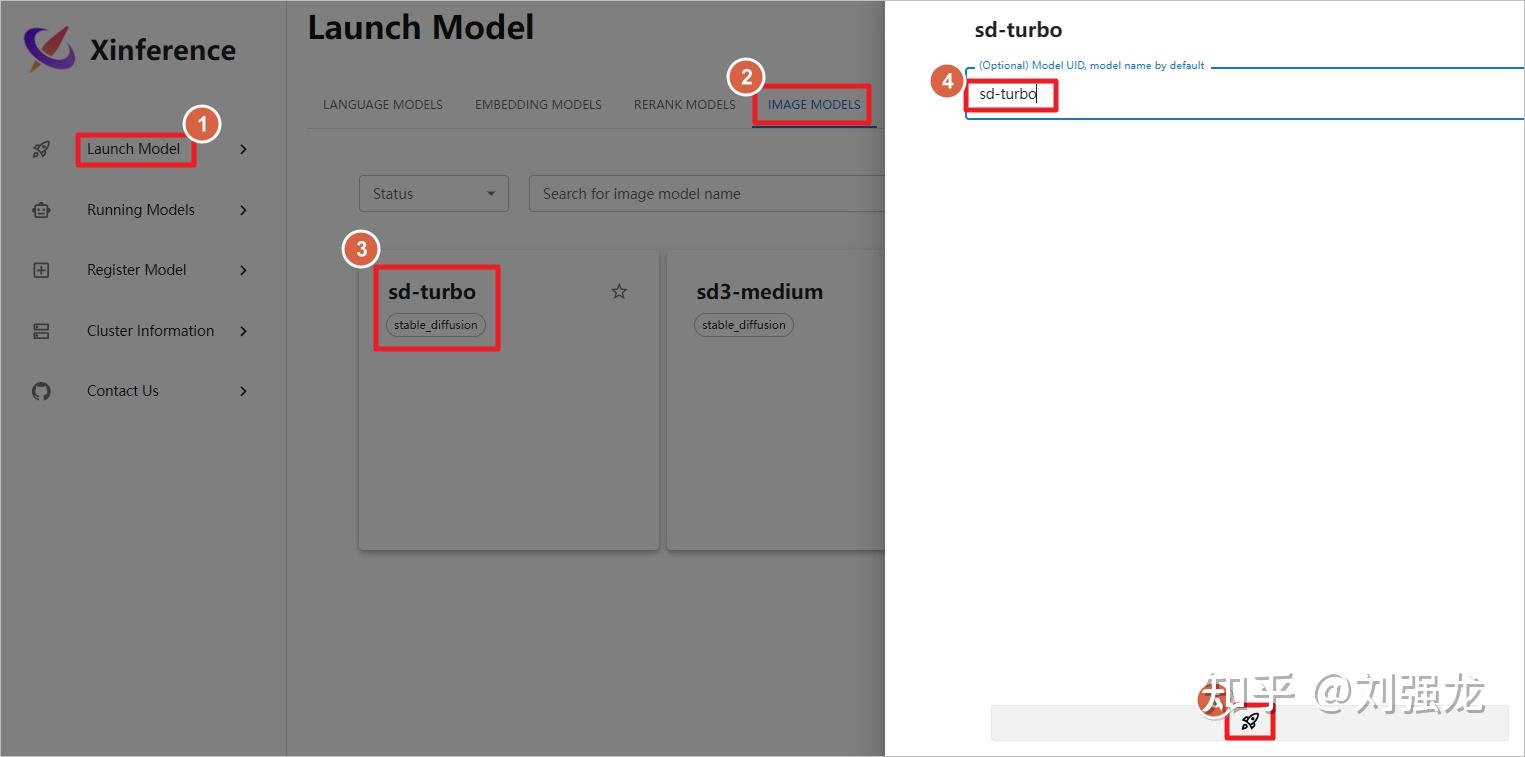Click the Xinference logo icon
The height and width of the screenshot is (757, 1525).
(49, 49)
